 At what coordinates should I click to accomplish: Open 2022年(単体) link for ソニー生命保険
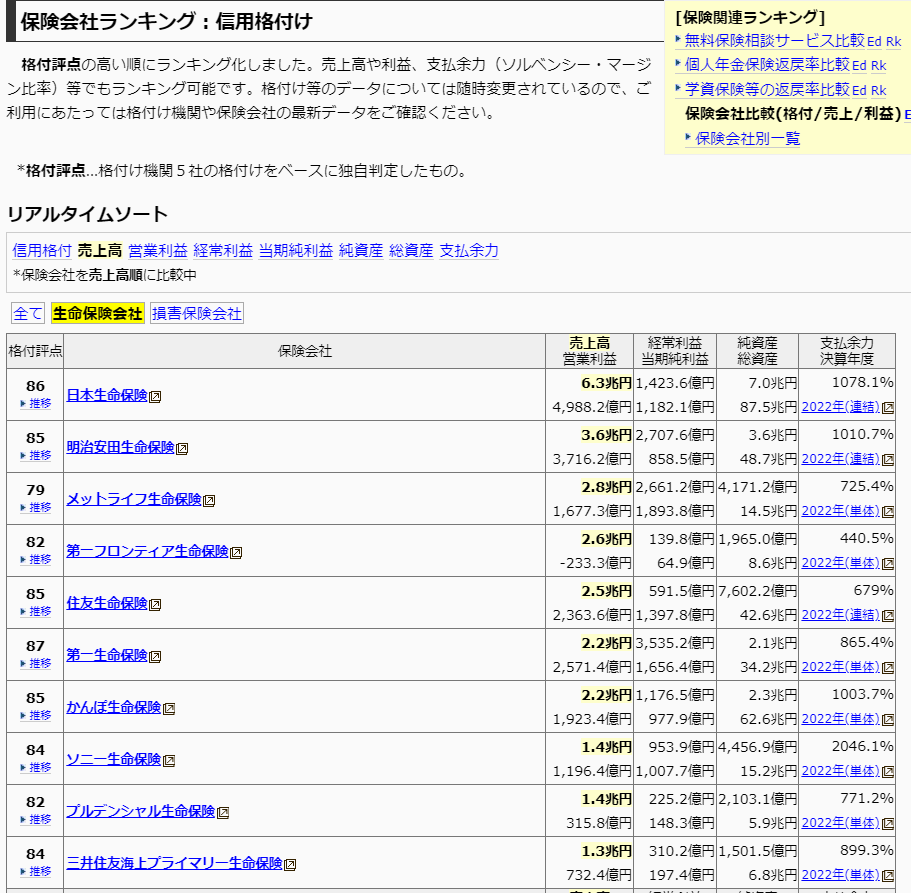click(840, 771)
